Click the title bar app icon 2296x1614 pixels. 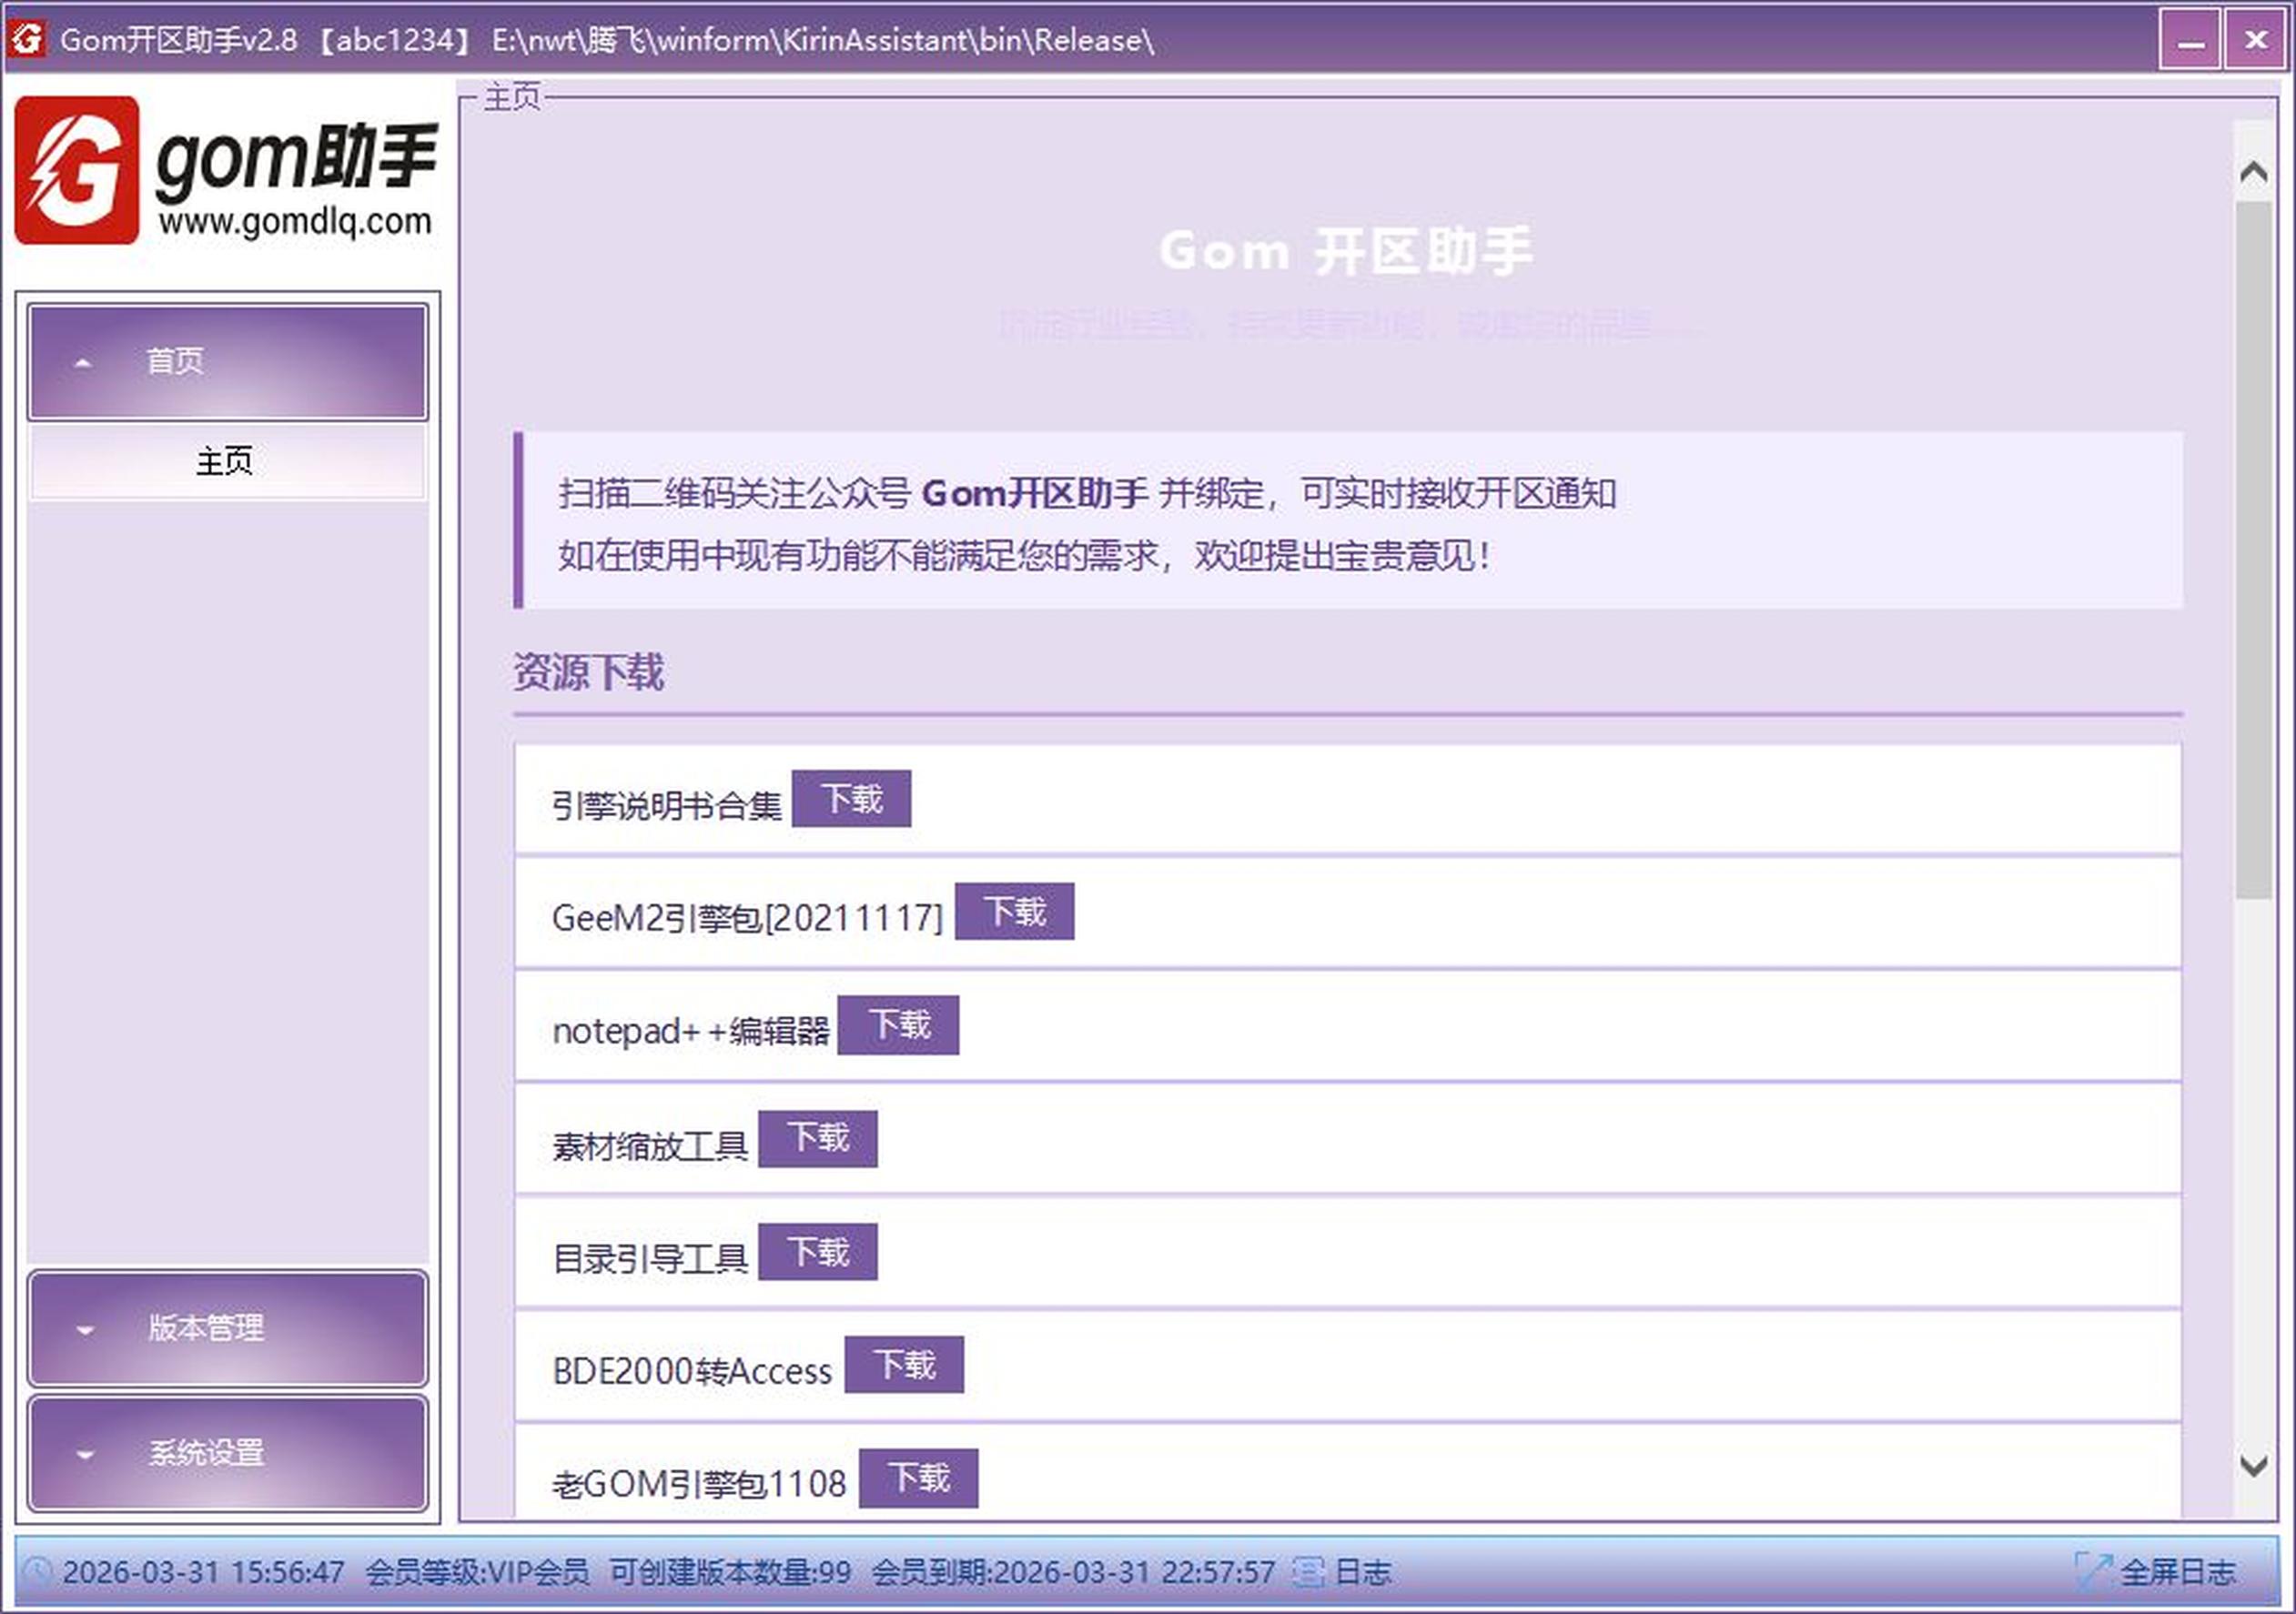click(x=27, y=39)
